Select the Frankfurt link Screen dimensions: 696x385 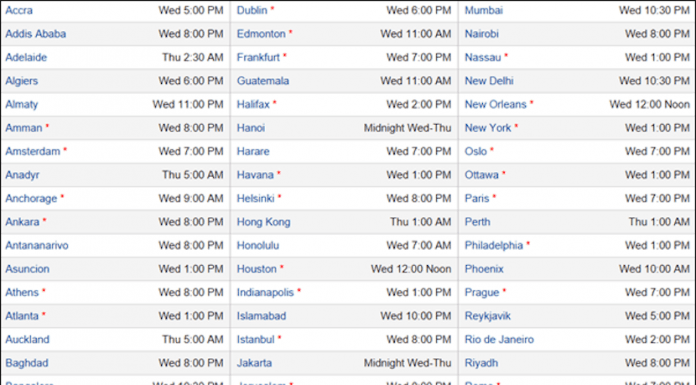click(x=258, y=57)
